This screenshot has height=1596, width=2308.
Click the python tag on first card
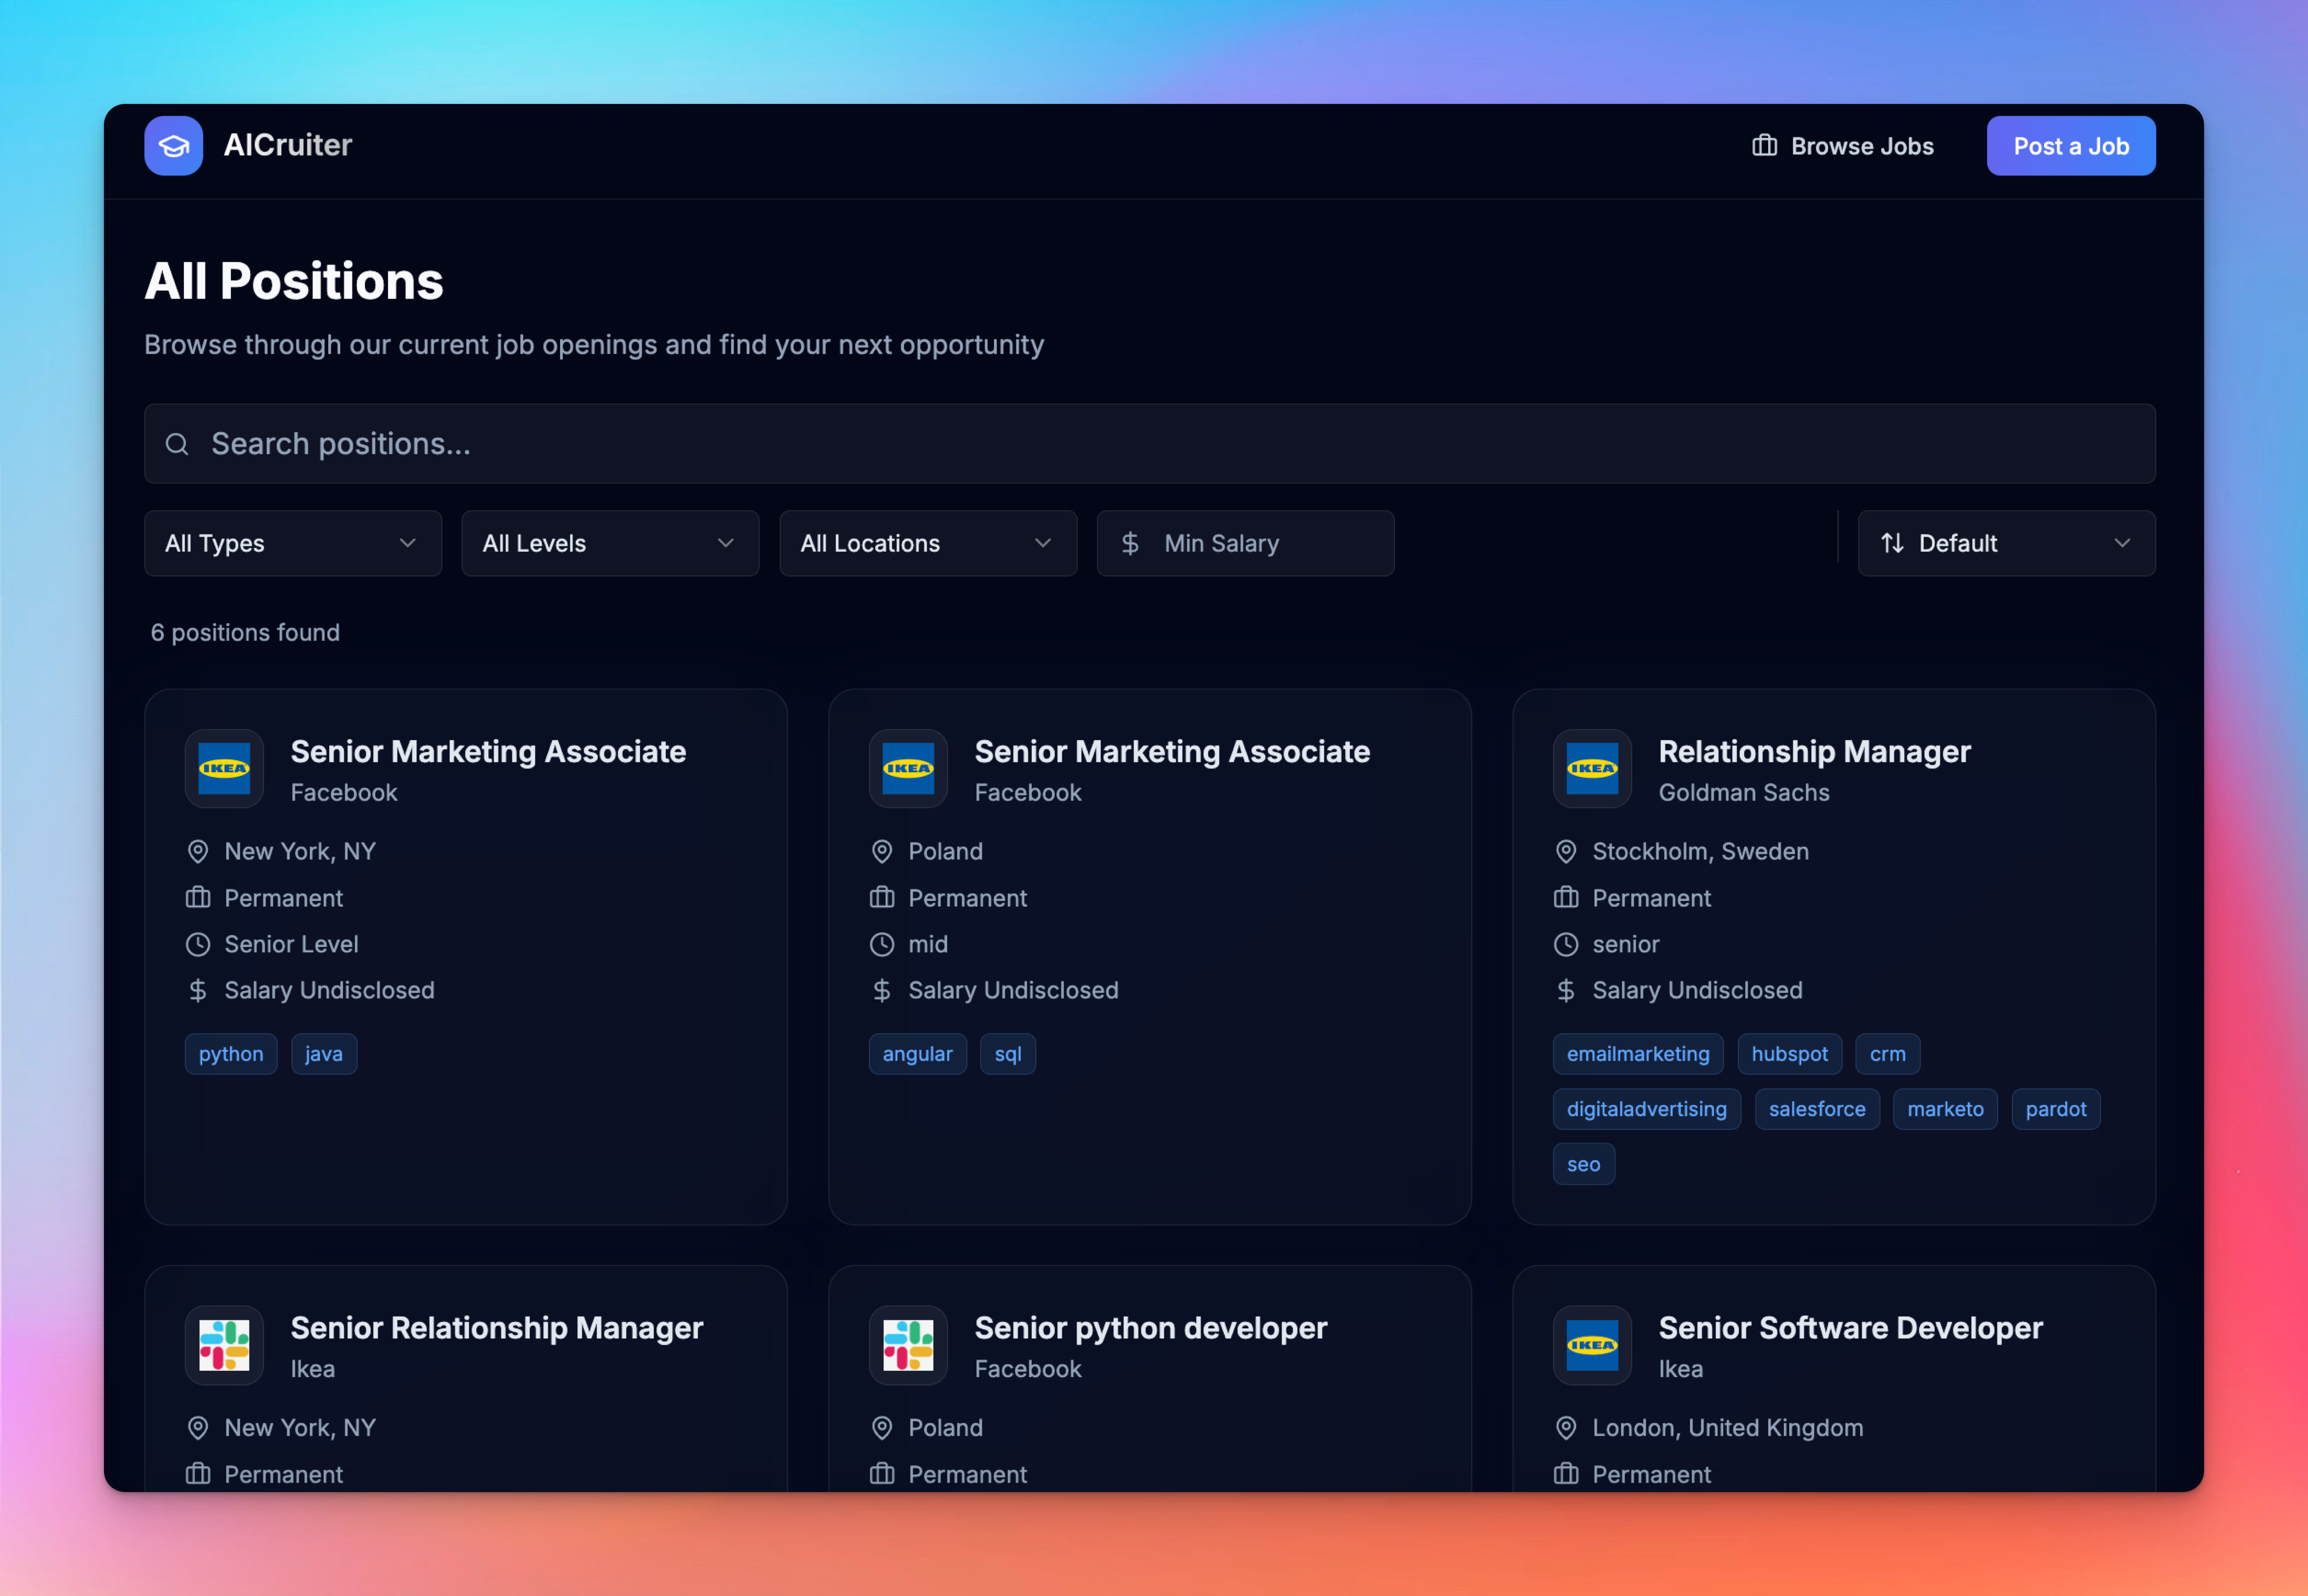coord(231,1054)
